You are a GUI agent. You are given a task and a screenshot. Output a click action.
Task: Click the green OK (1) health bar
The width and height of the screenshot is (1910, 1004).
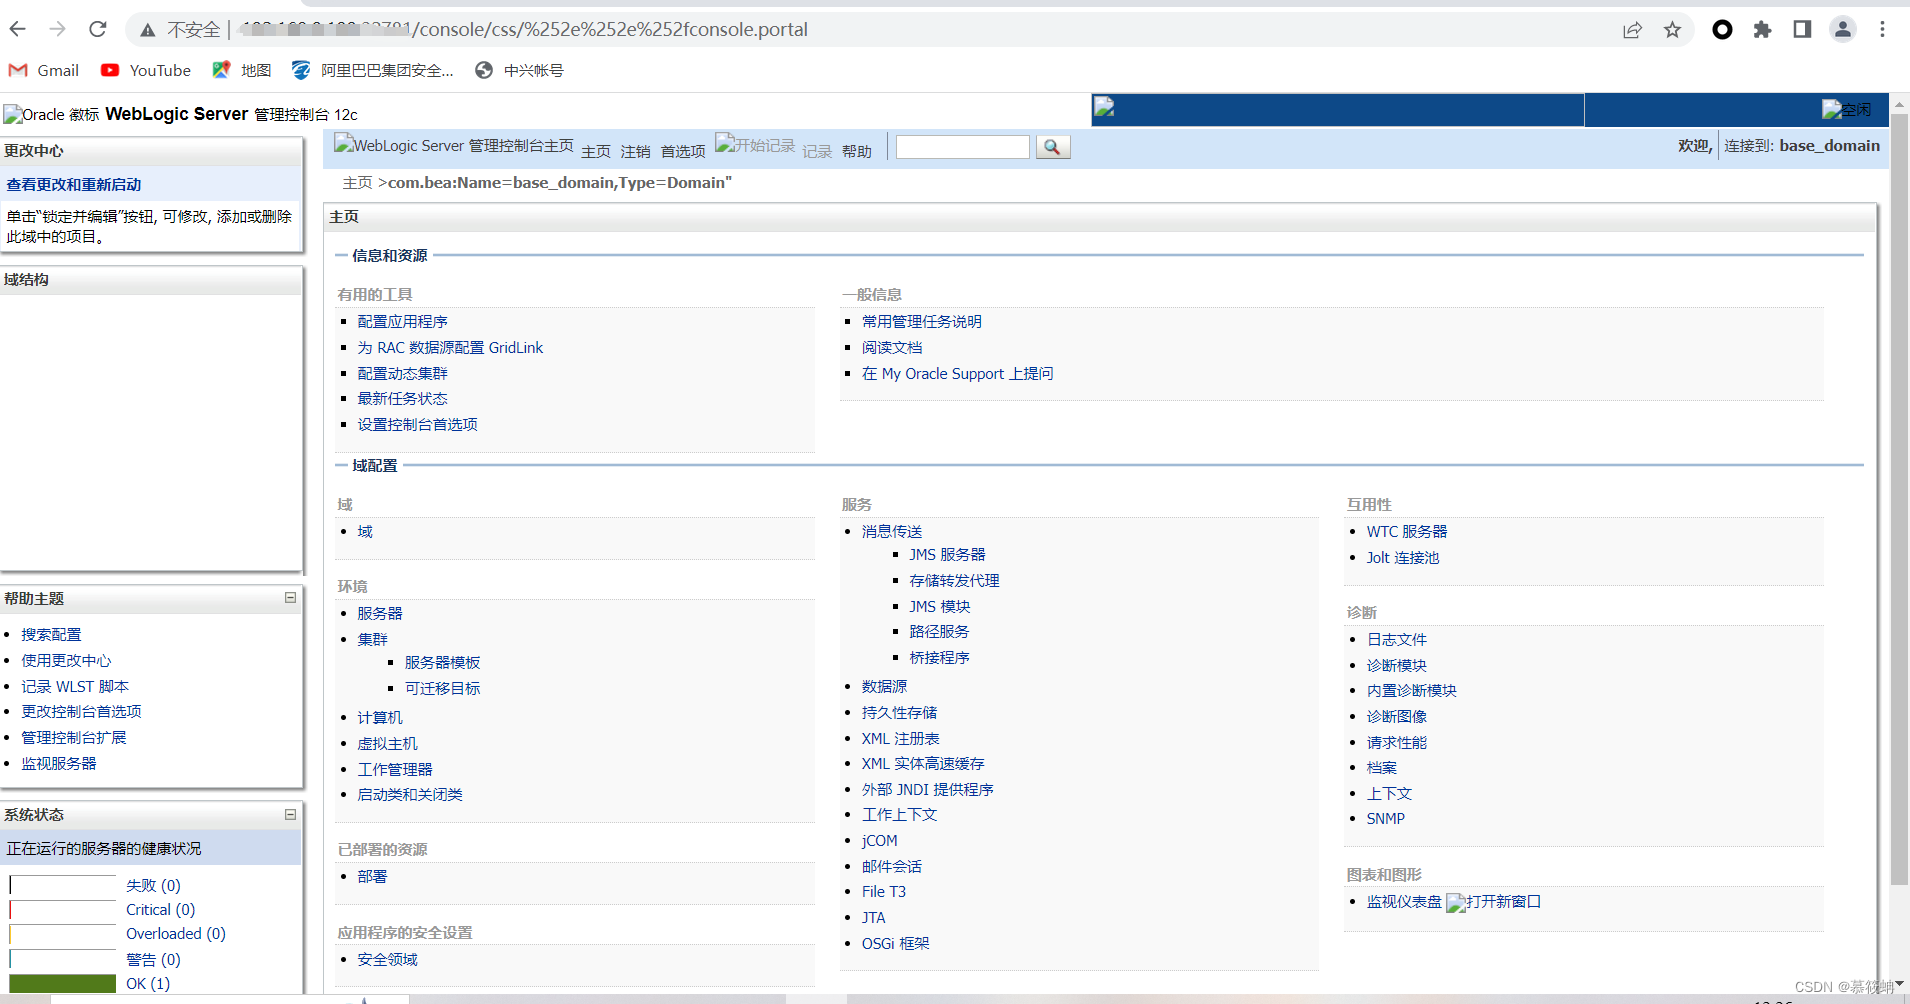coord(63,983)
